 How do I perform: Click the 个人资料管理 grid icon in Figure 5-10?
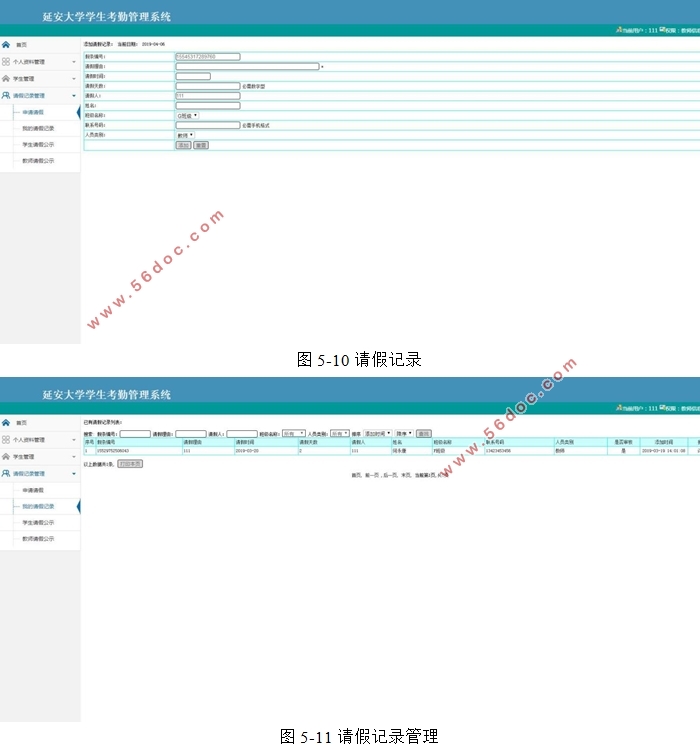6,62
